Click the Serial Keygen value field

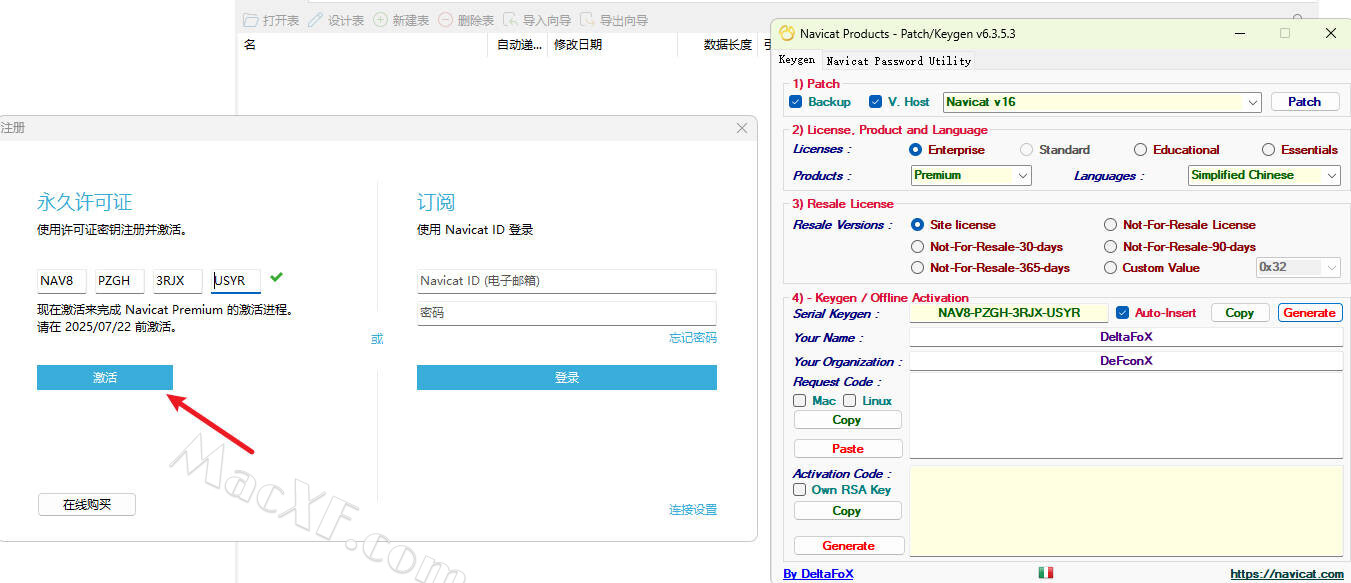[1009, 313]
